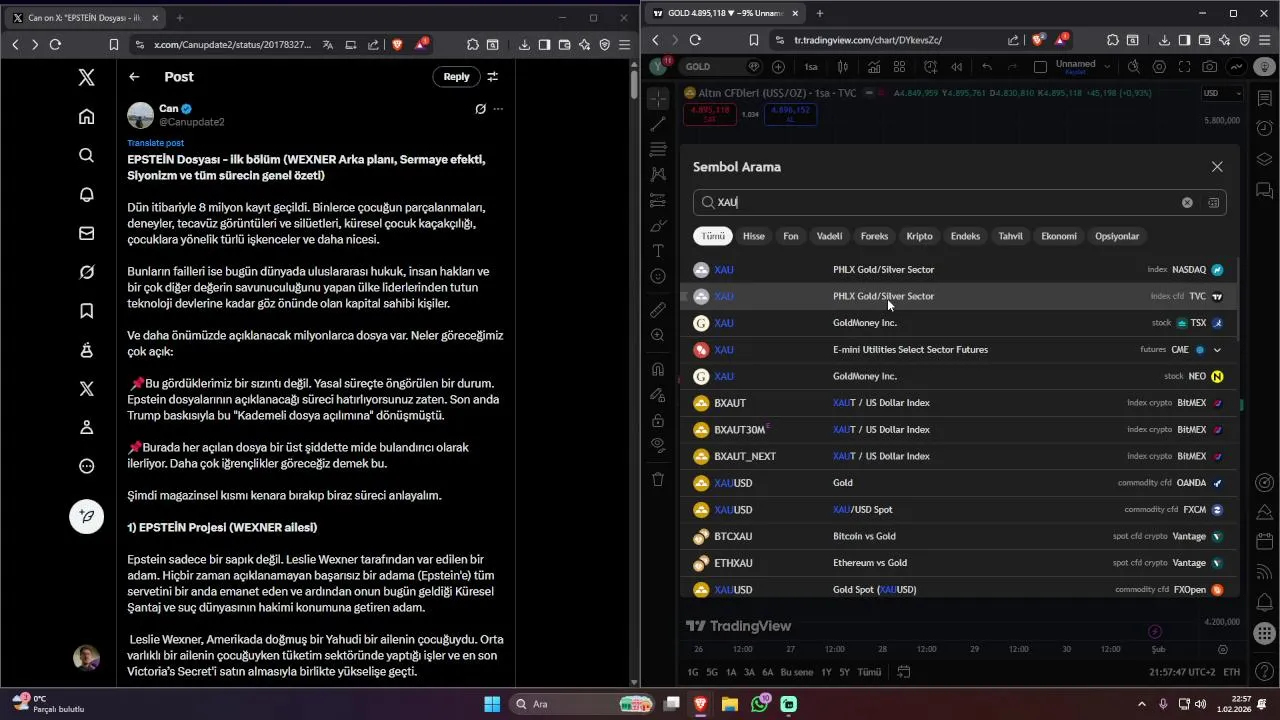Select the Fon filter tab
Screen dimensions: 1280x720
click(x=791, y=236)
